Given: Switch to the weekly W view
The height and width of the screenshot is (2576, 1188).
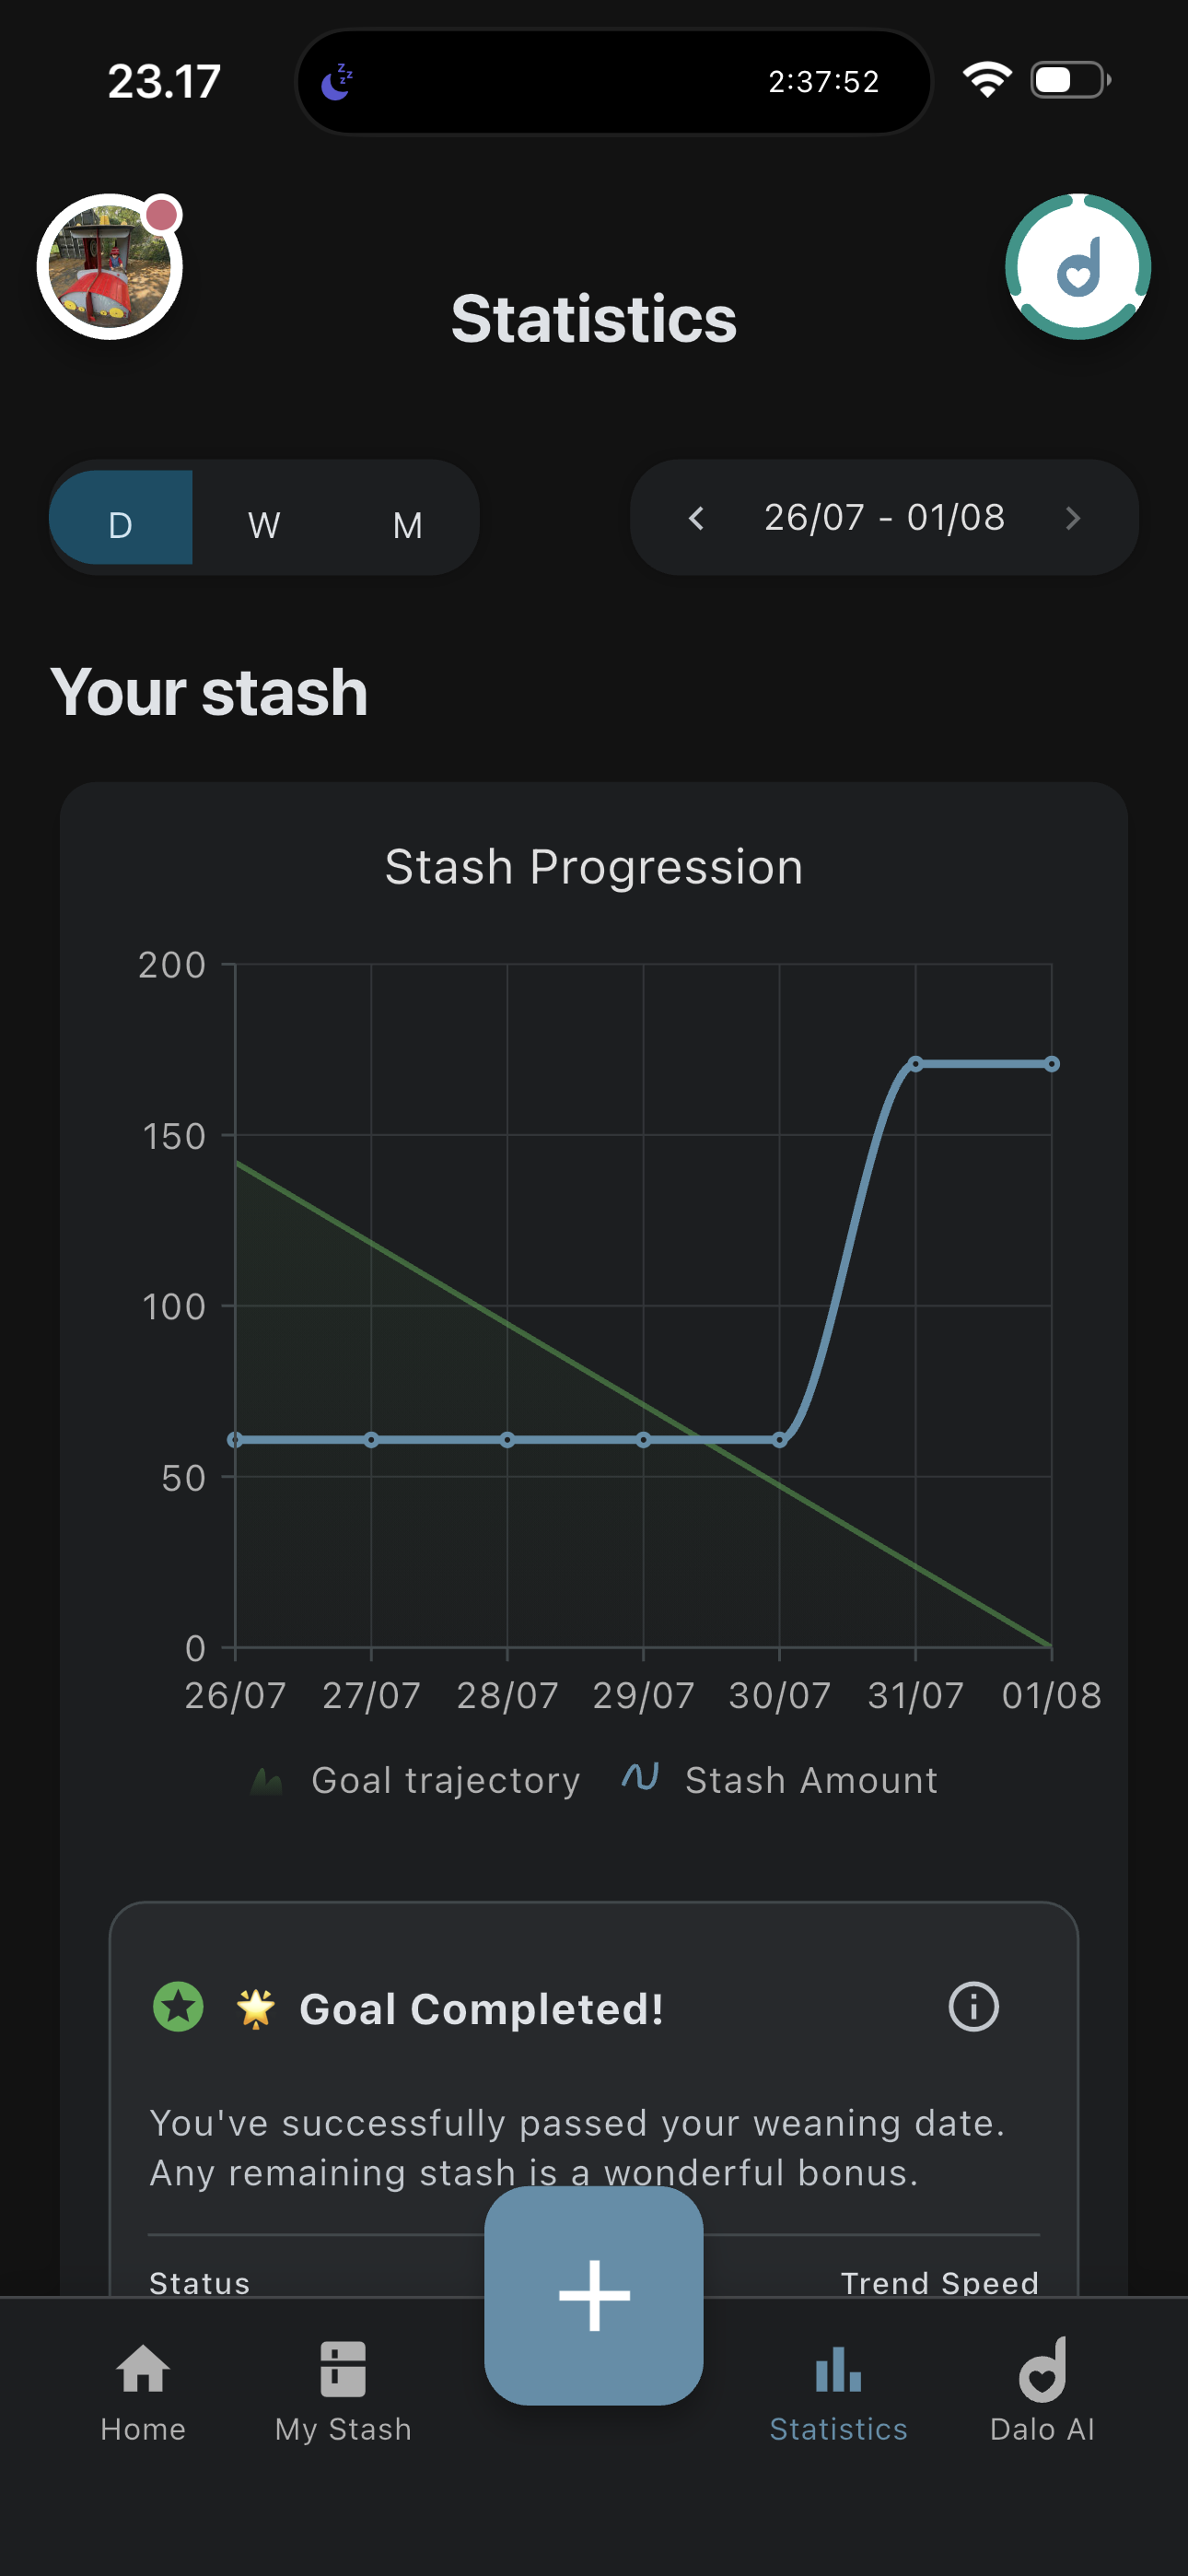Looking at the screenshot, I should pos(264,518).
